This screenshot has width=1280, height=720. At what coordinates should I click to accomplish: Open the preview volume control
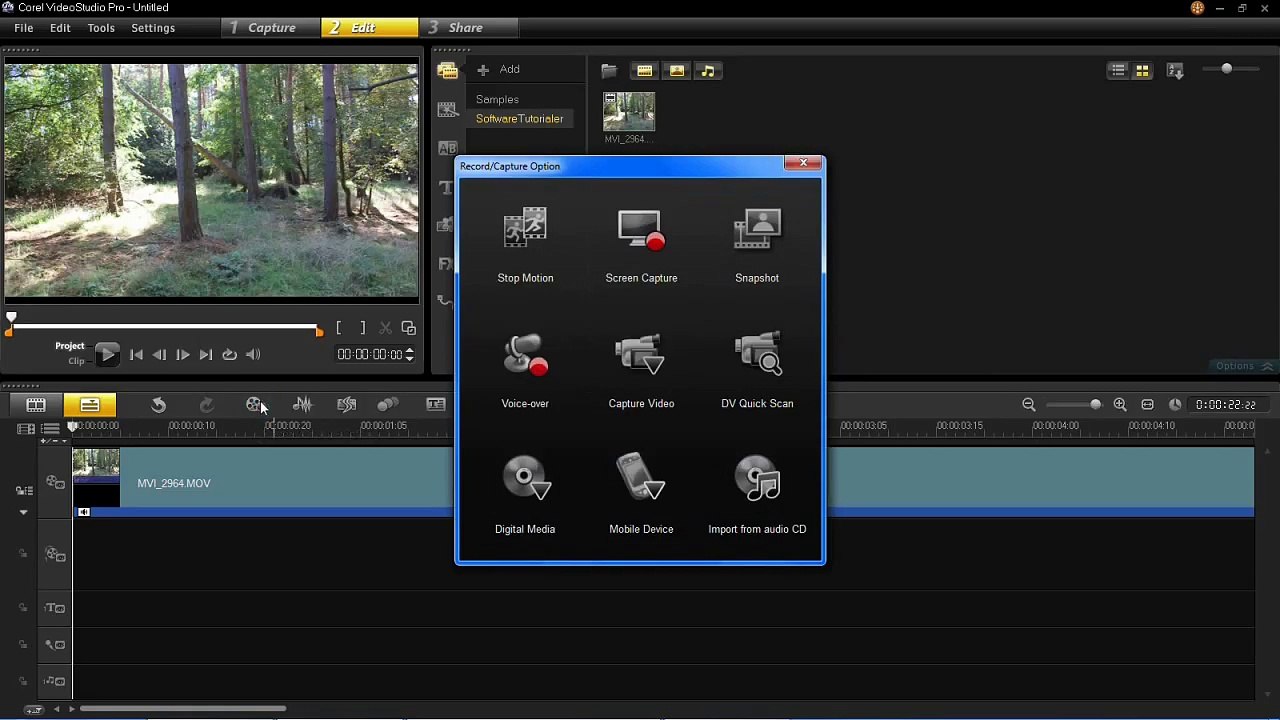pos(253,354)
